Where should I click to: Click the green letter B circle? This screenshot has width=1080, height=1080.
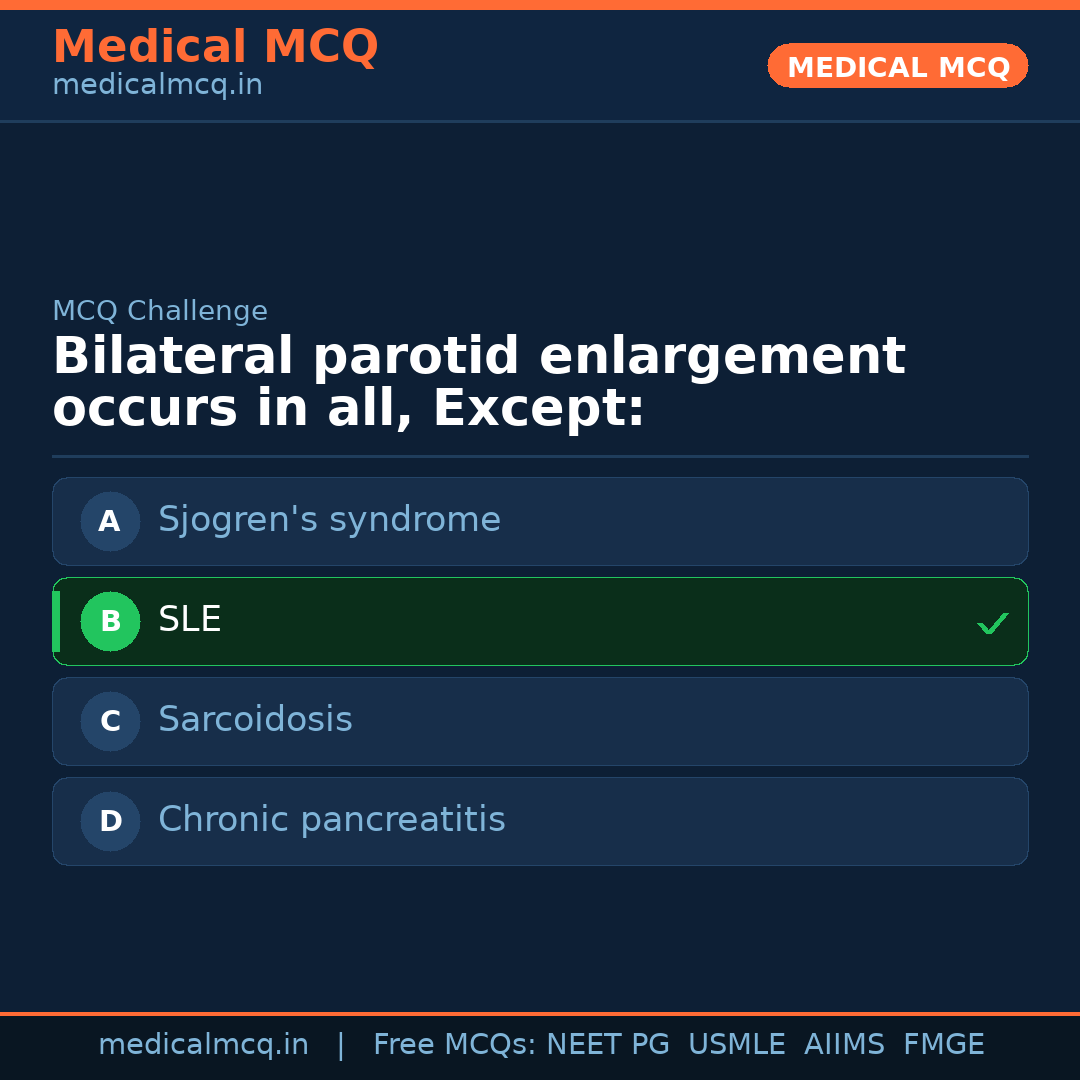click(110, 621)
